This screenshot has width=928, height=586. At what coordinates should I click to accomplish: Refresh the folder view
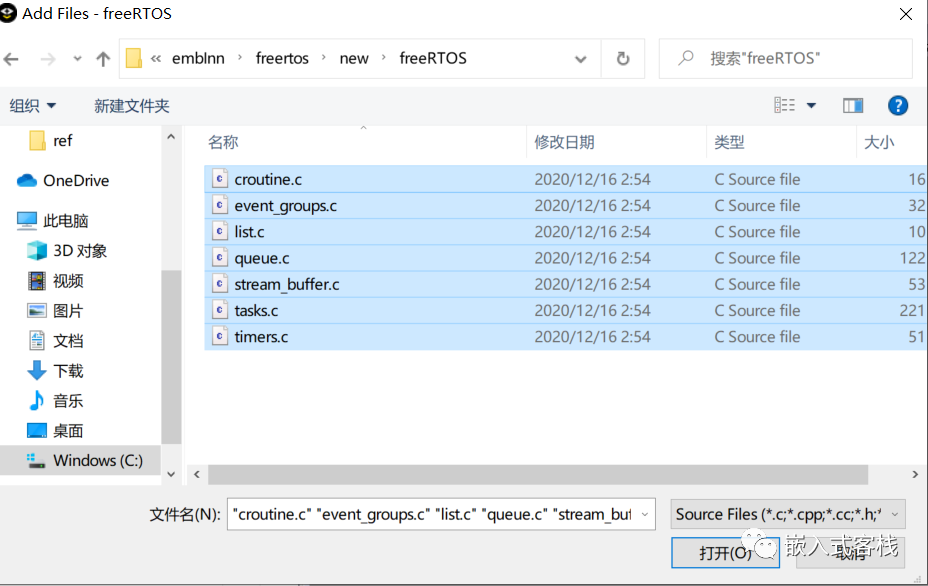click(x=623, y=59)
